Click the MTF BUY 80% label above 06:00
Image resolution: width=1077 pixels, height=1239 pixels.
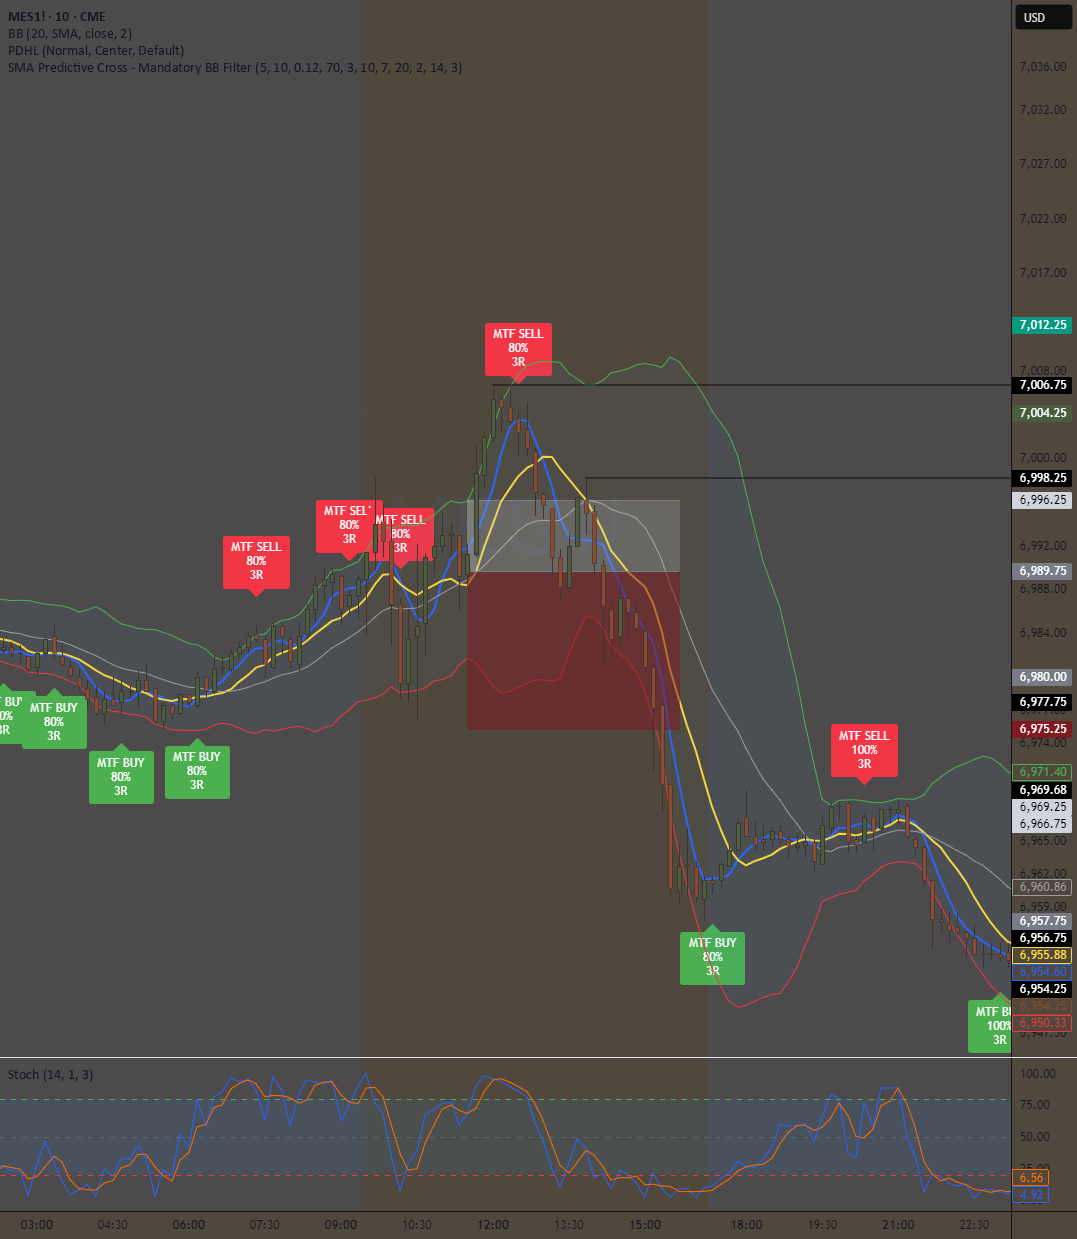click(197, 771)
